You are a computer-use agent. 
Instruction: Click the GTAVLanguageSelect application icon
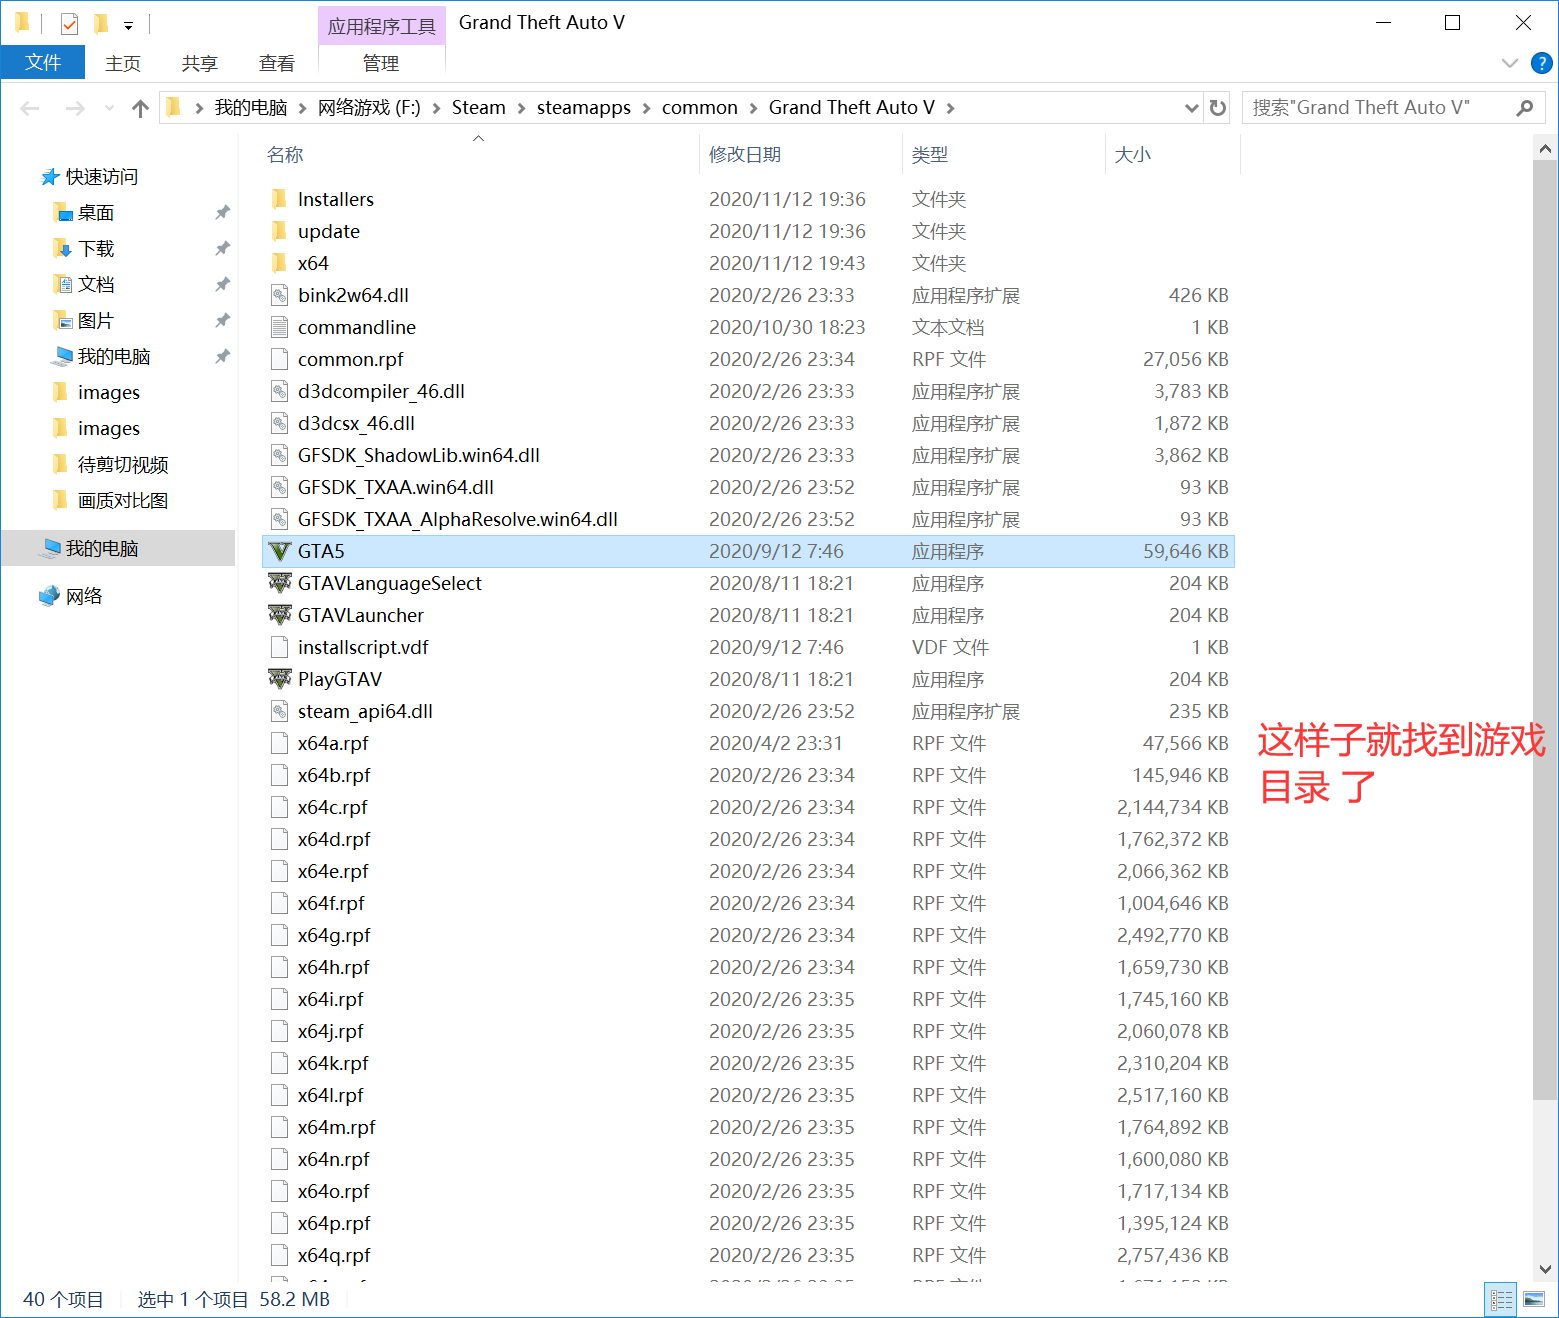pos(280,583)
